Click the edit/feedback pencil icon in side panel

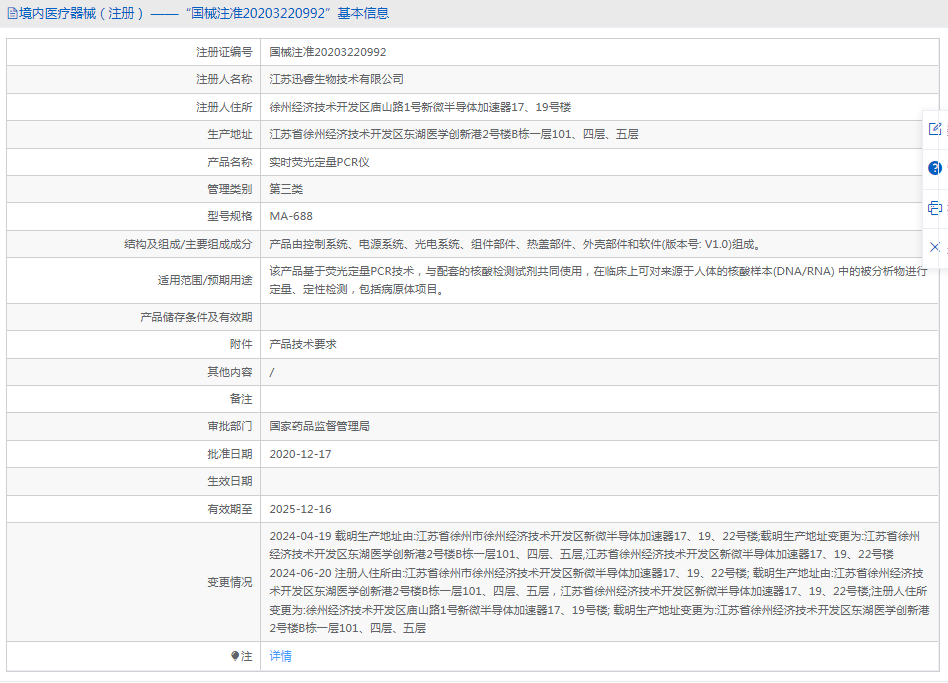click(x=935, y=129)
